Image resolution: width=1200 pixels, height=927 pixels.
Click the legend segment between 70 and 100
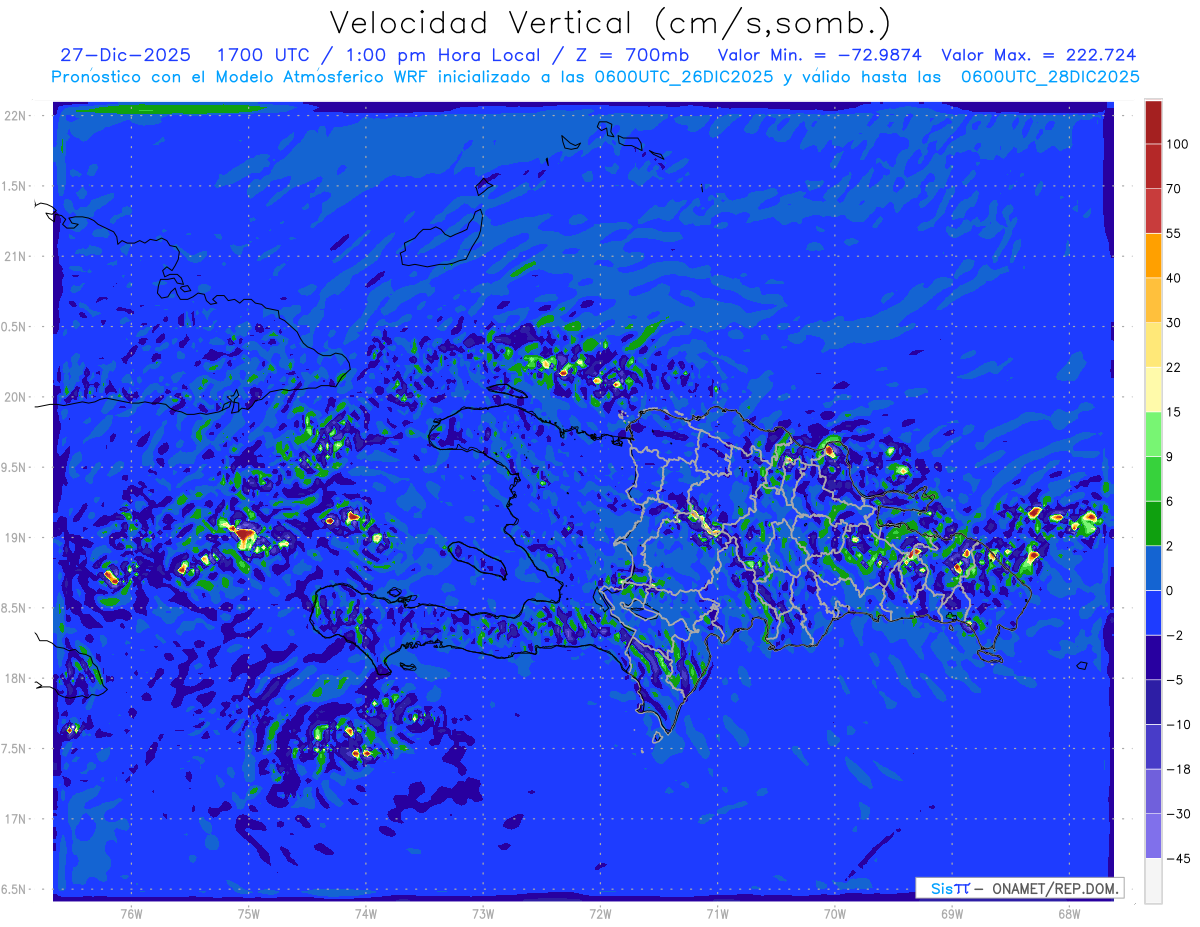coord(1153,166)
